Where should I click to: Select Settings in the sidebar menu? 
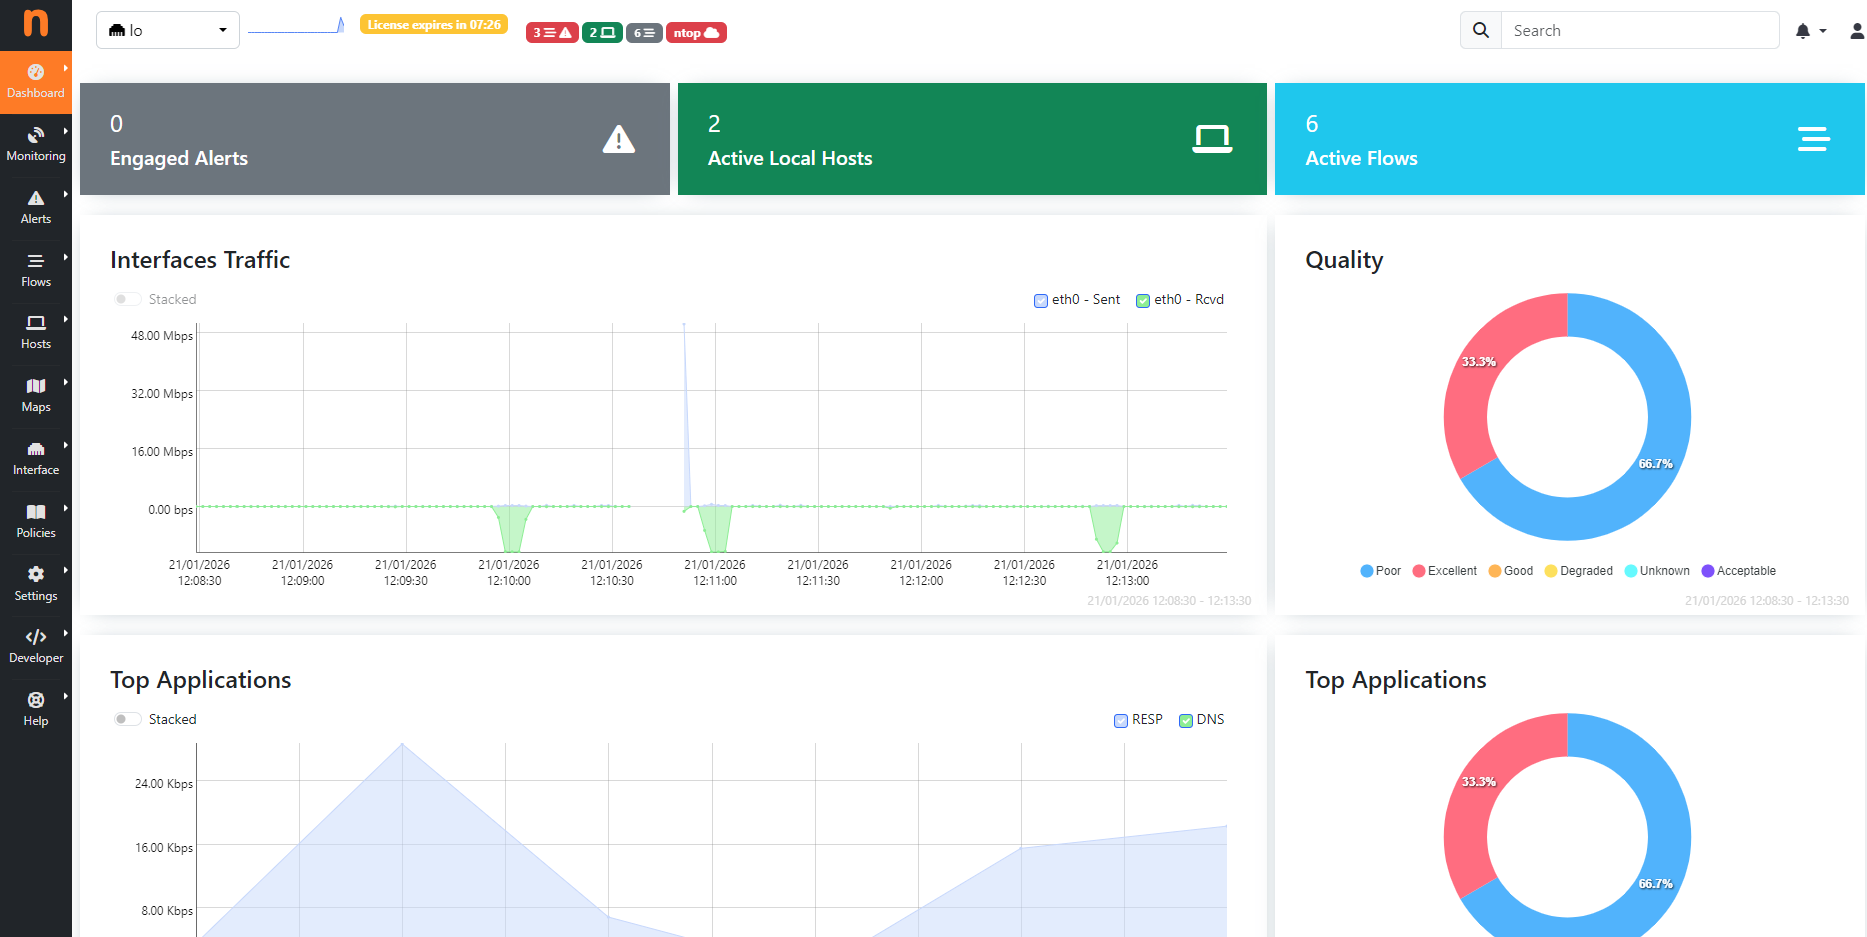[36, 584]
